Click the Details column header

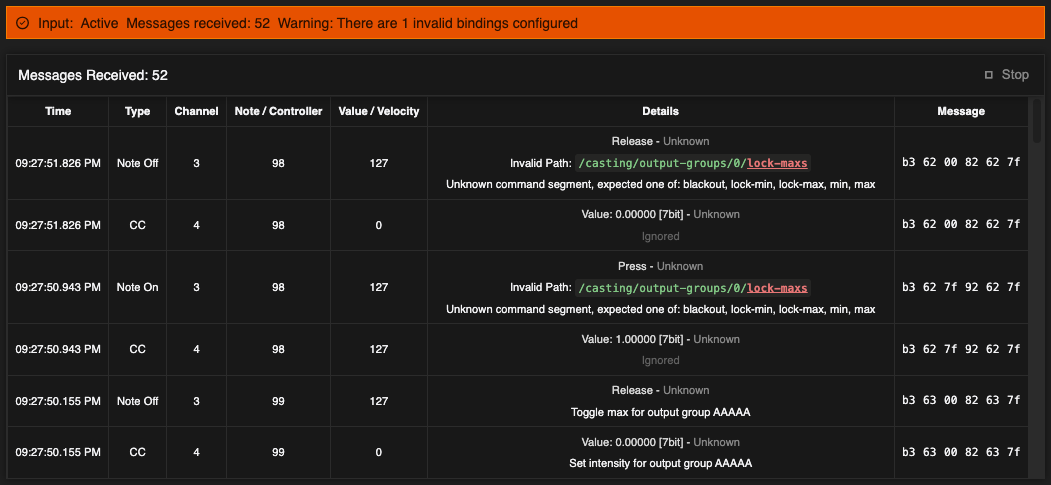click(660, 111)
